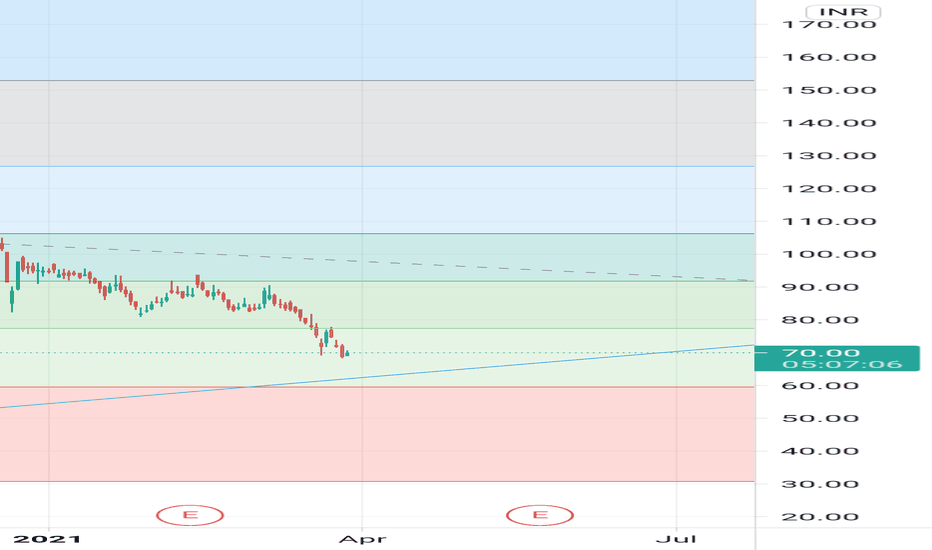The image size is (932, 550).
Task: Click the 170.00 price axis label
Action: [x=829, y=24]
